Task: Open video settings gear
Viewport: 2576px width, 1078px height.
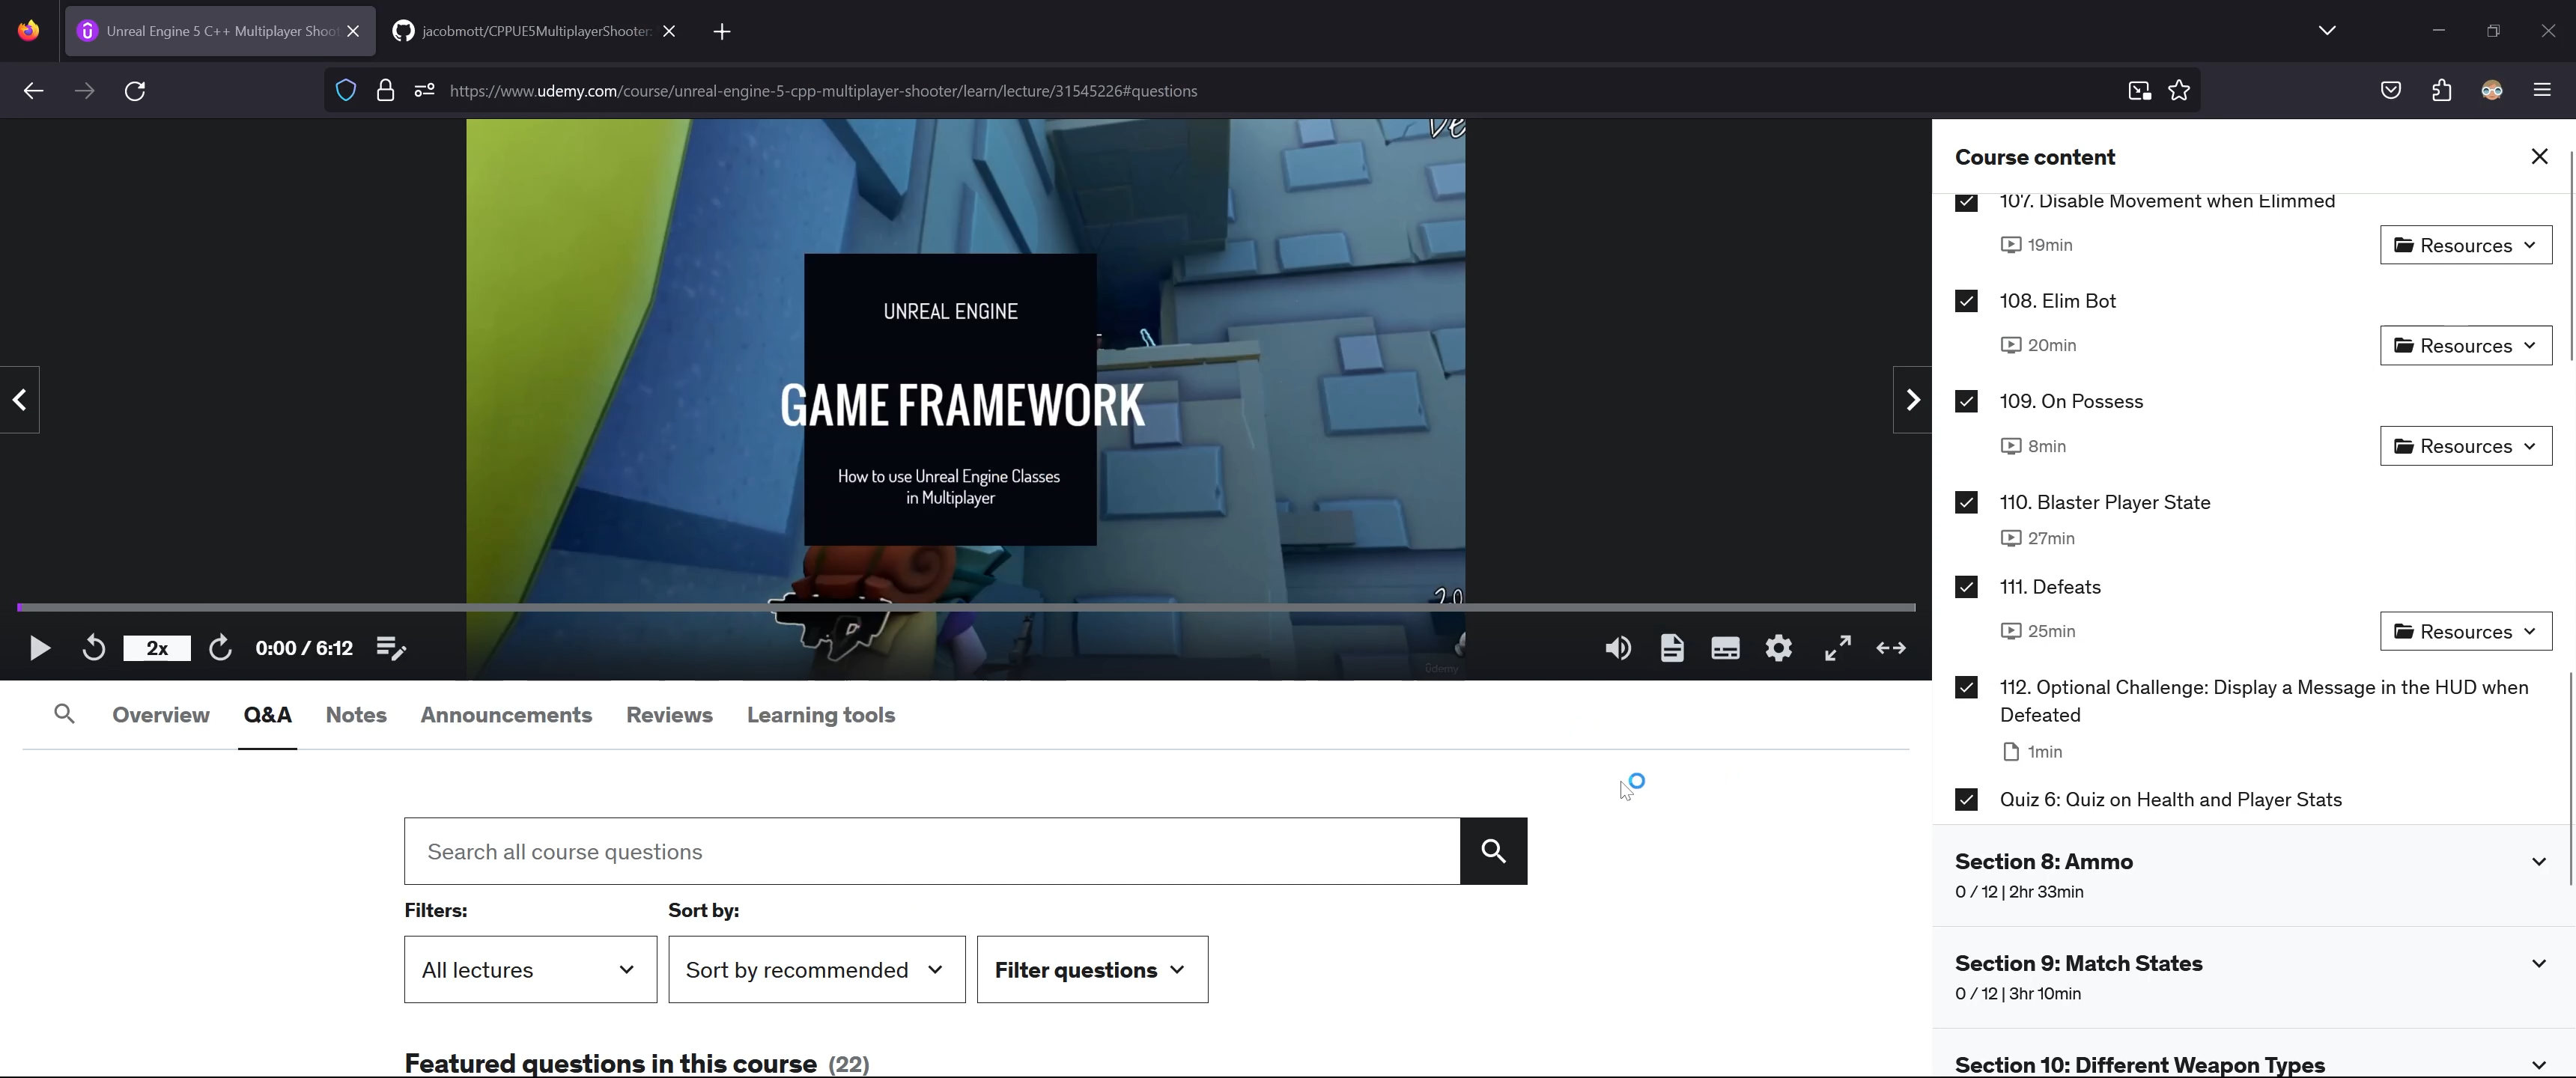Action: click(x=1778, y=648)
